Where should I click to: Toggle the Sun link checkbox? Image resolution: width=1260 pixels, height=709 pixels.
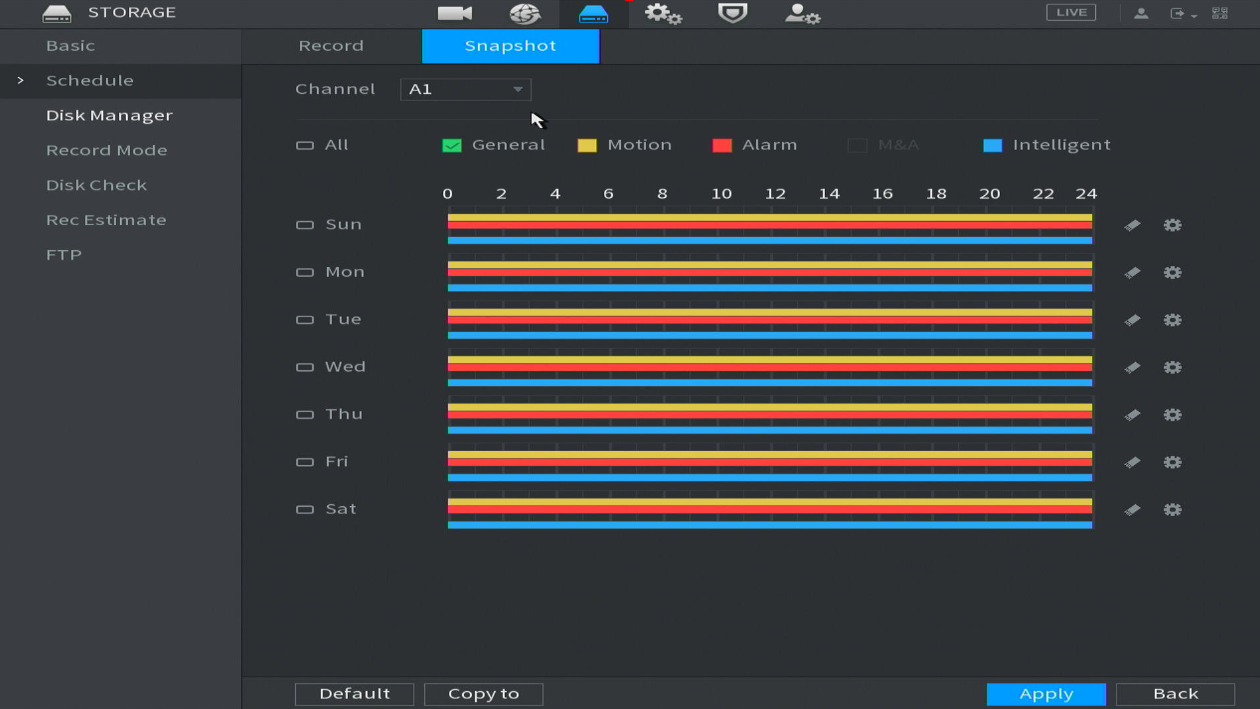tap(305, 225)
